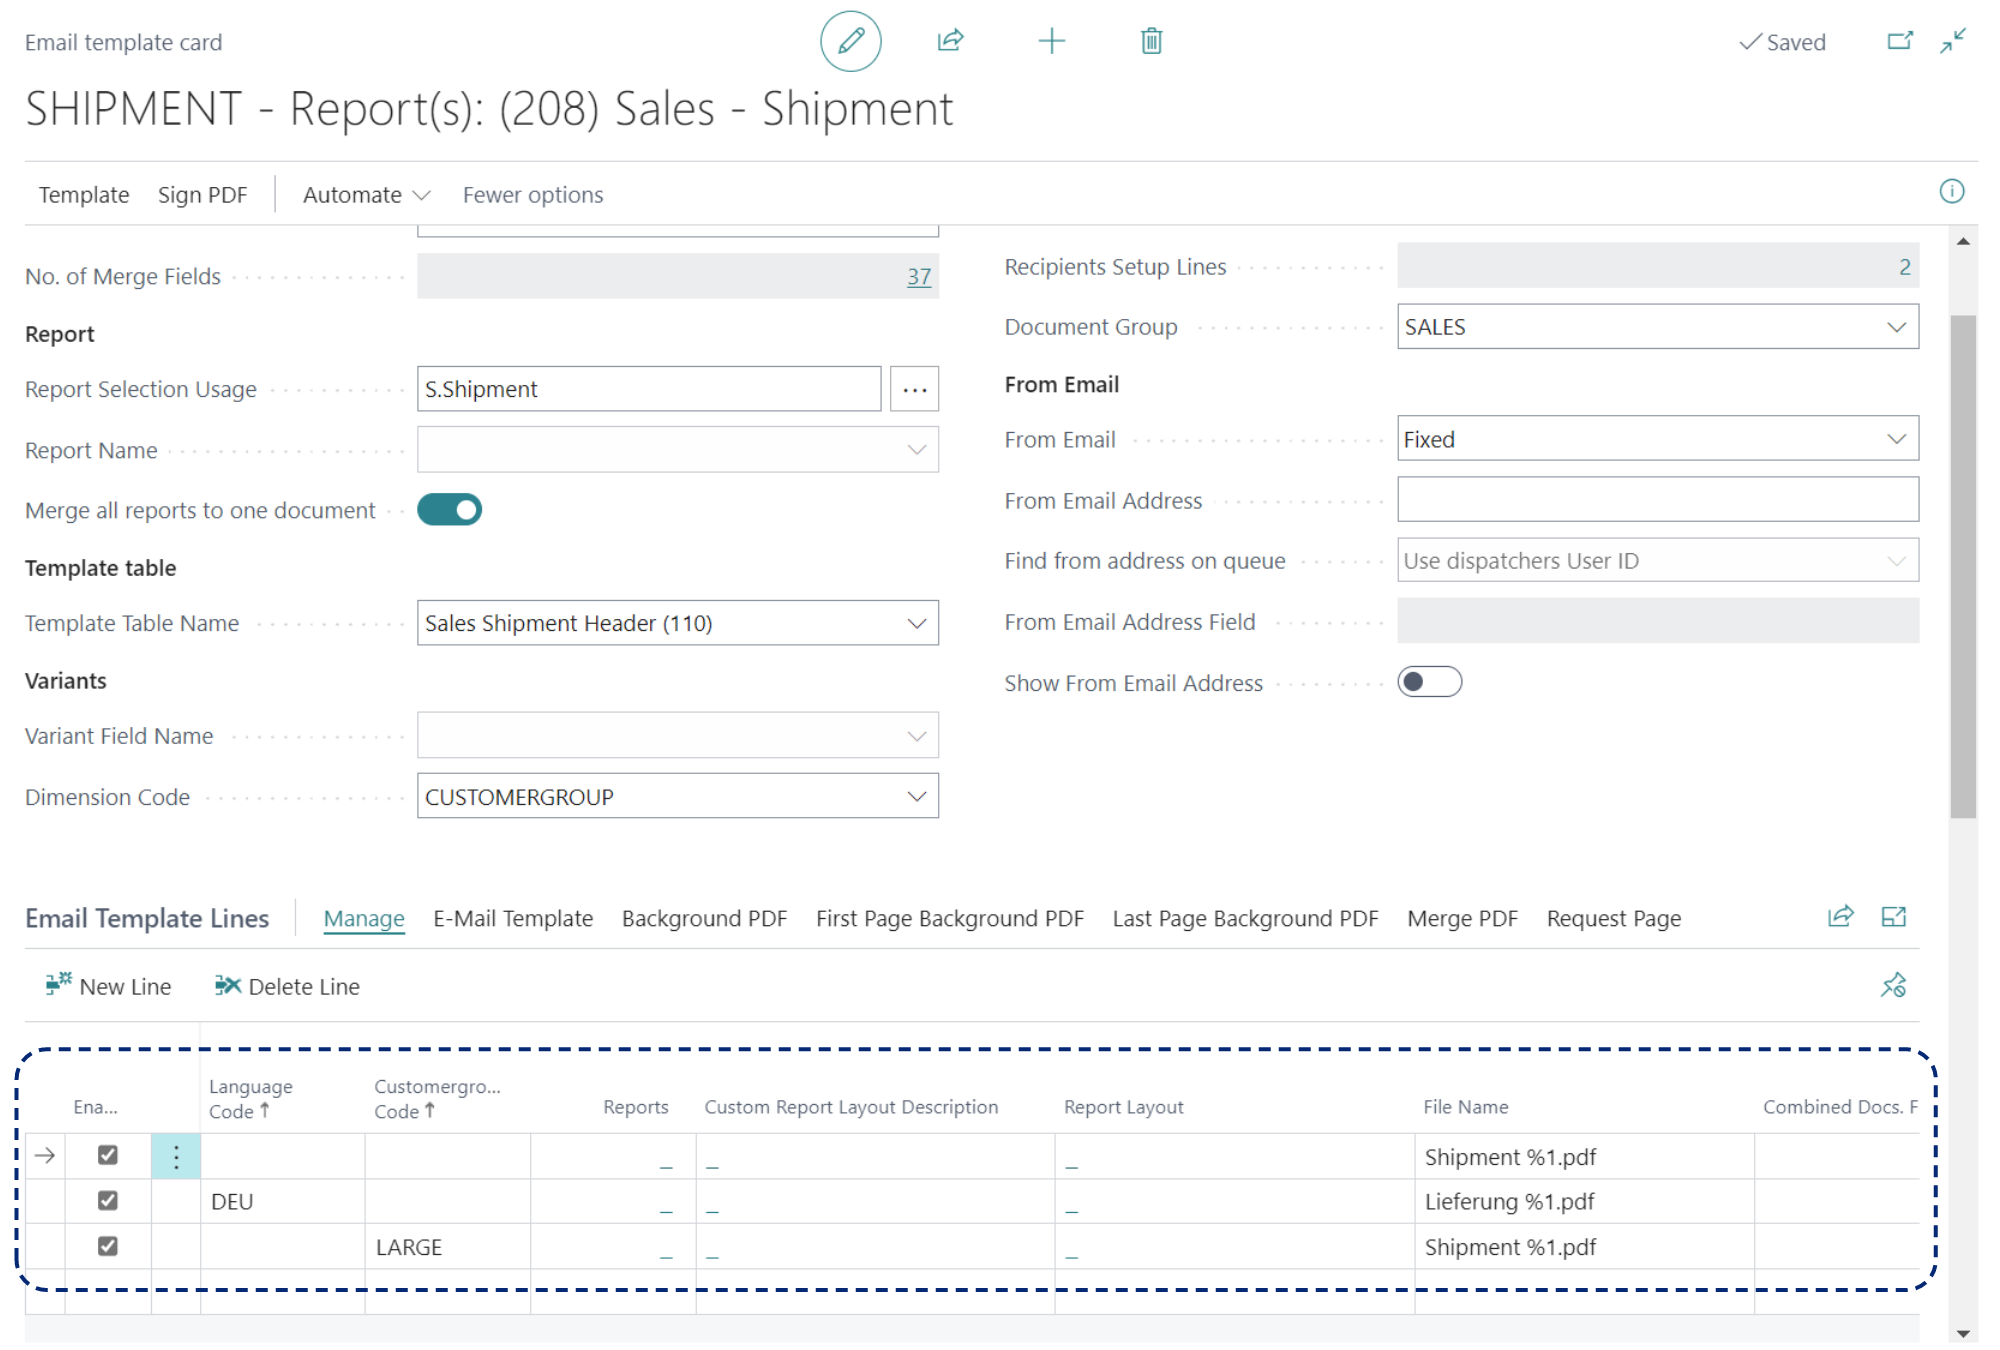Click the Report Layout drilldown on the LARGE row
The image size is (2000, 1350).
(x=1071, y=1254)
